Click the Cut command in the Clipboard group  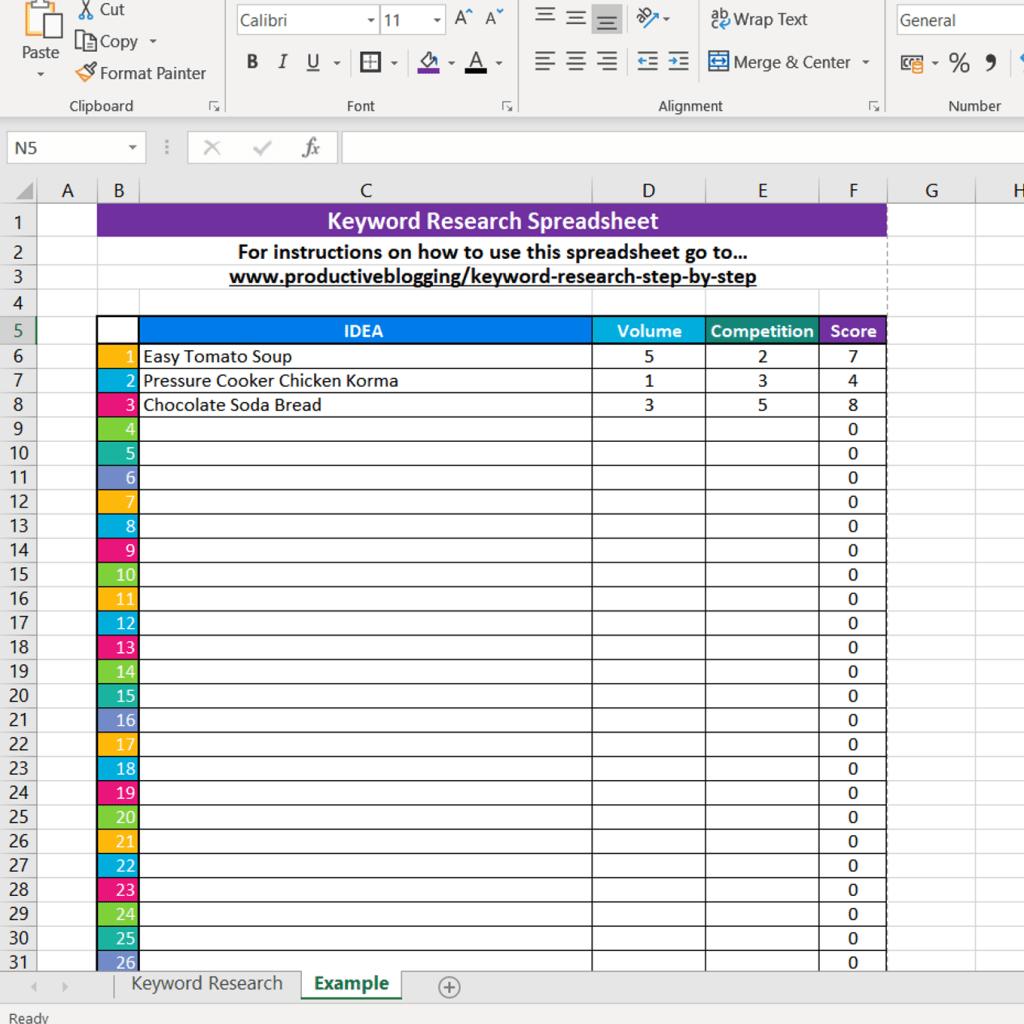pyautogui.click(x=101, y=10)
